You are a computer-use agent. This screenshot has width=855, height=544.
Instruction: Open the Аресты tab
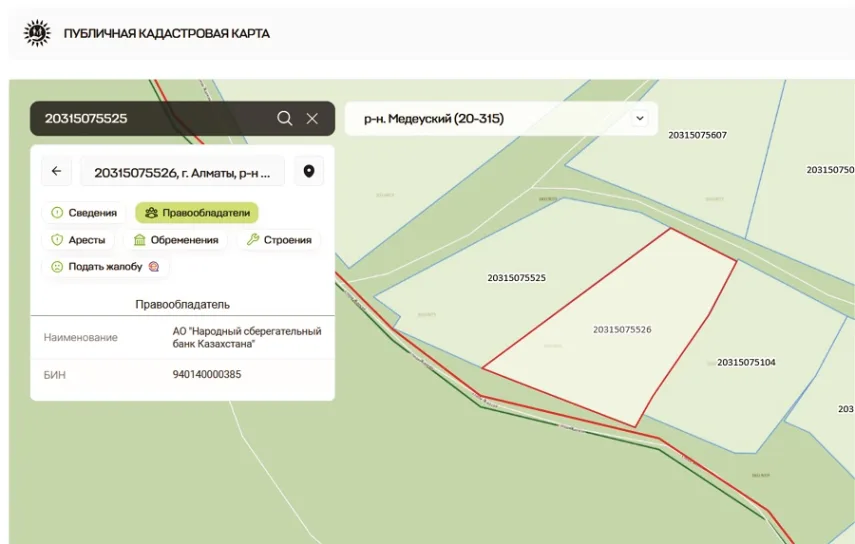pyautogui.click(x=78, y=240)
